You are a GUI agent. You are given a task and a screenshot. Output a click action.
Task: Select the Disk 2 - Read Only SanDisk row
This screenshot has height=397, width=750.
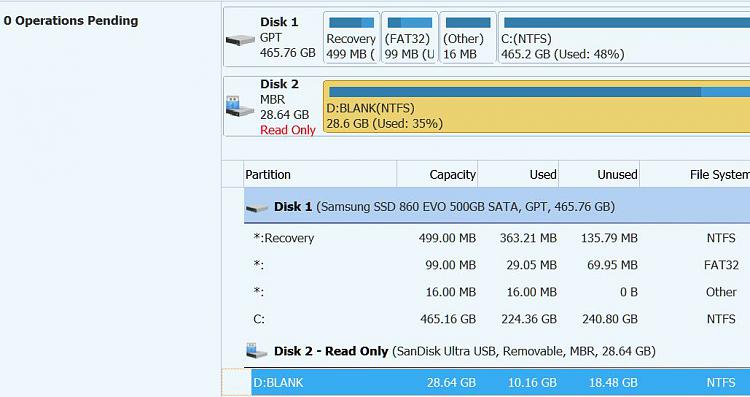coord(497,351)
